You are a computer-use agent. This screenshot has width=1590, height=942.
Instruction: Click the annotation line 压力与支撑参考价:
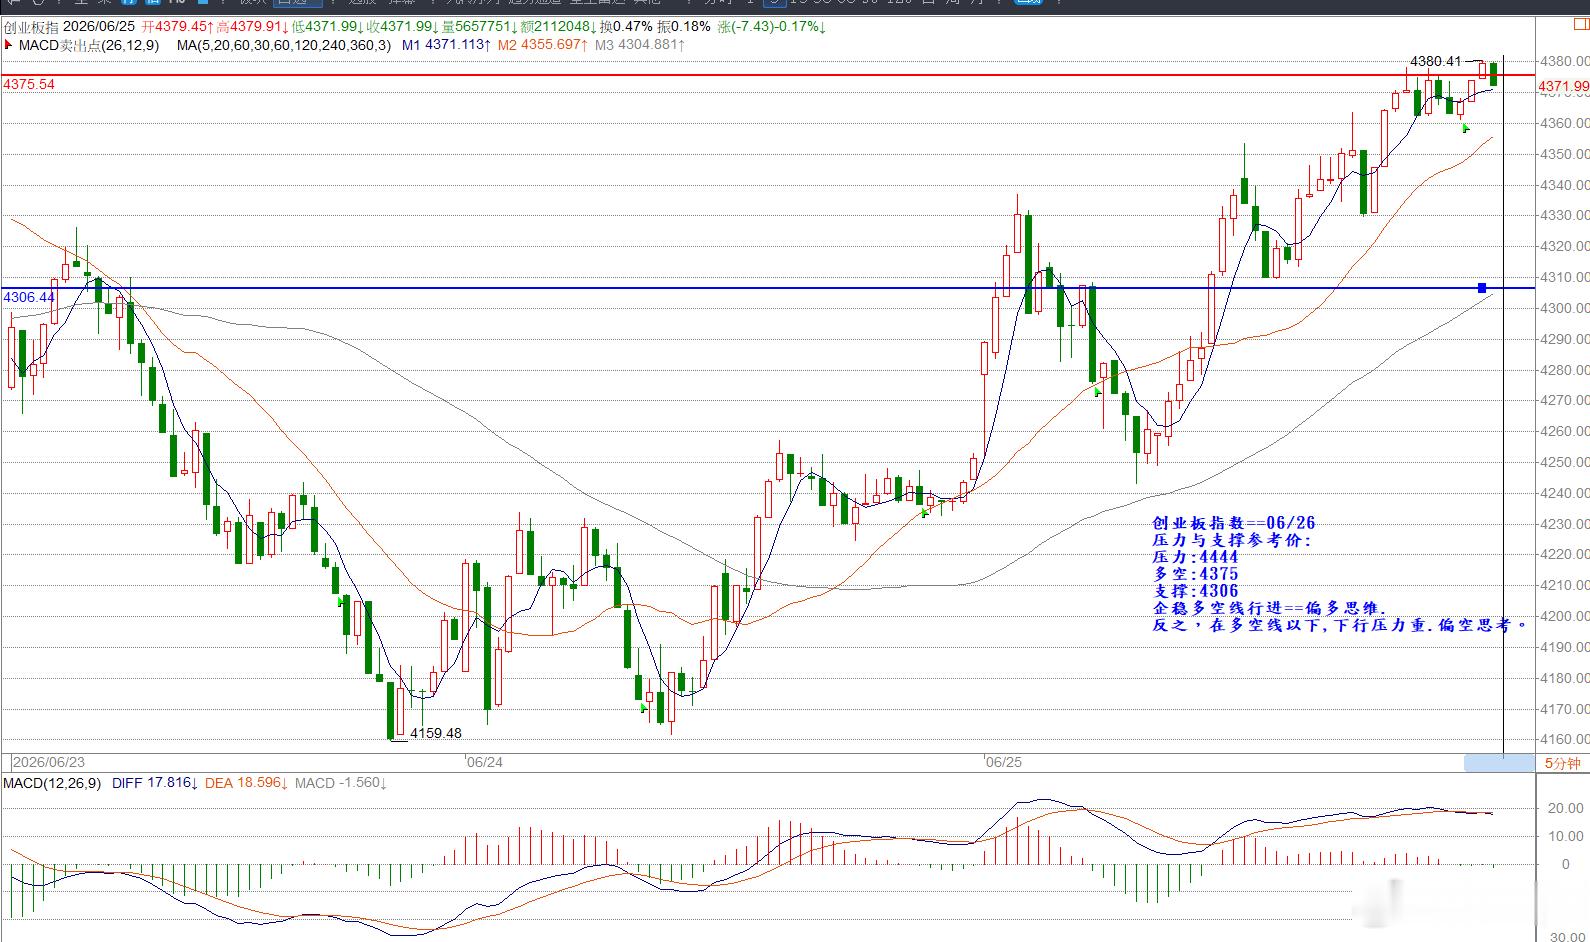pyautogui.click(x=1232, y=540)
